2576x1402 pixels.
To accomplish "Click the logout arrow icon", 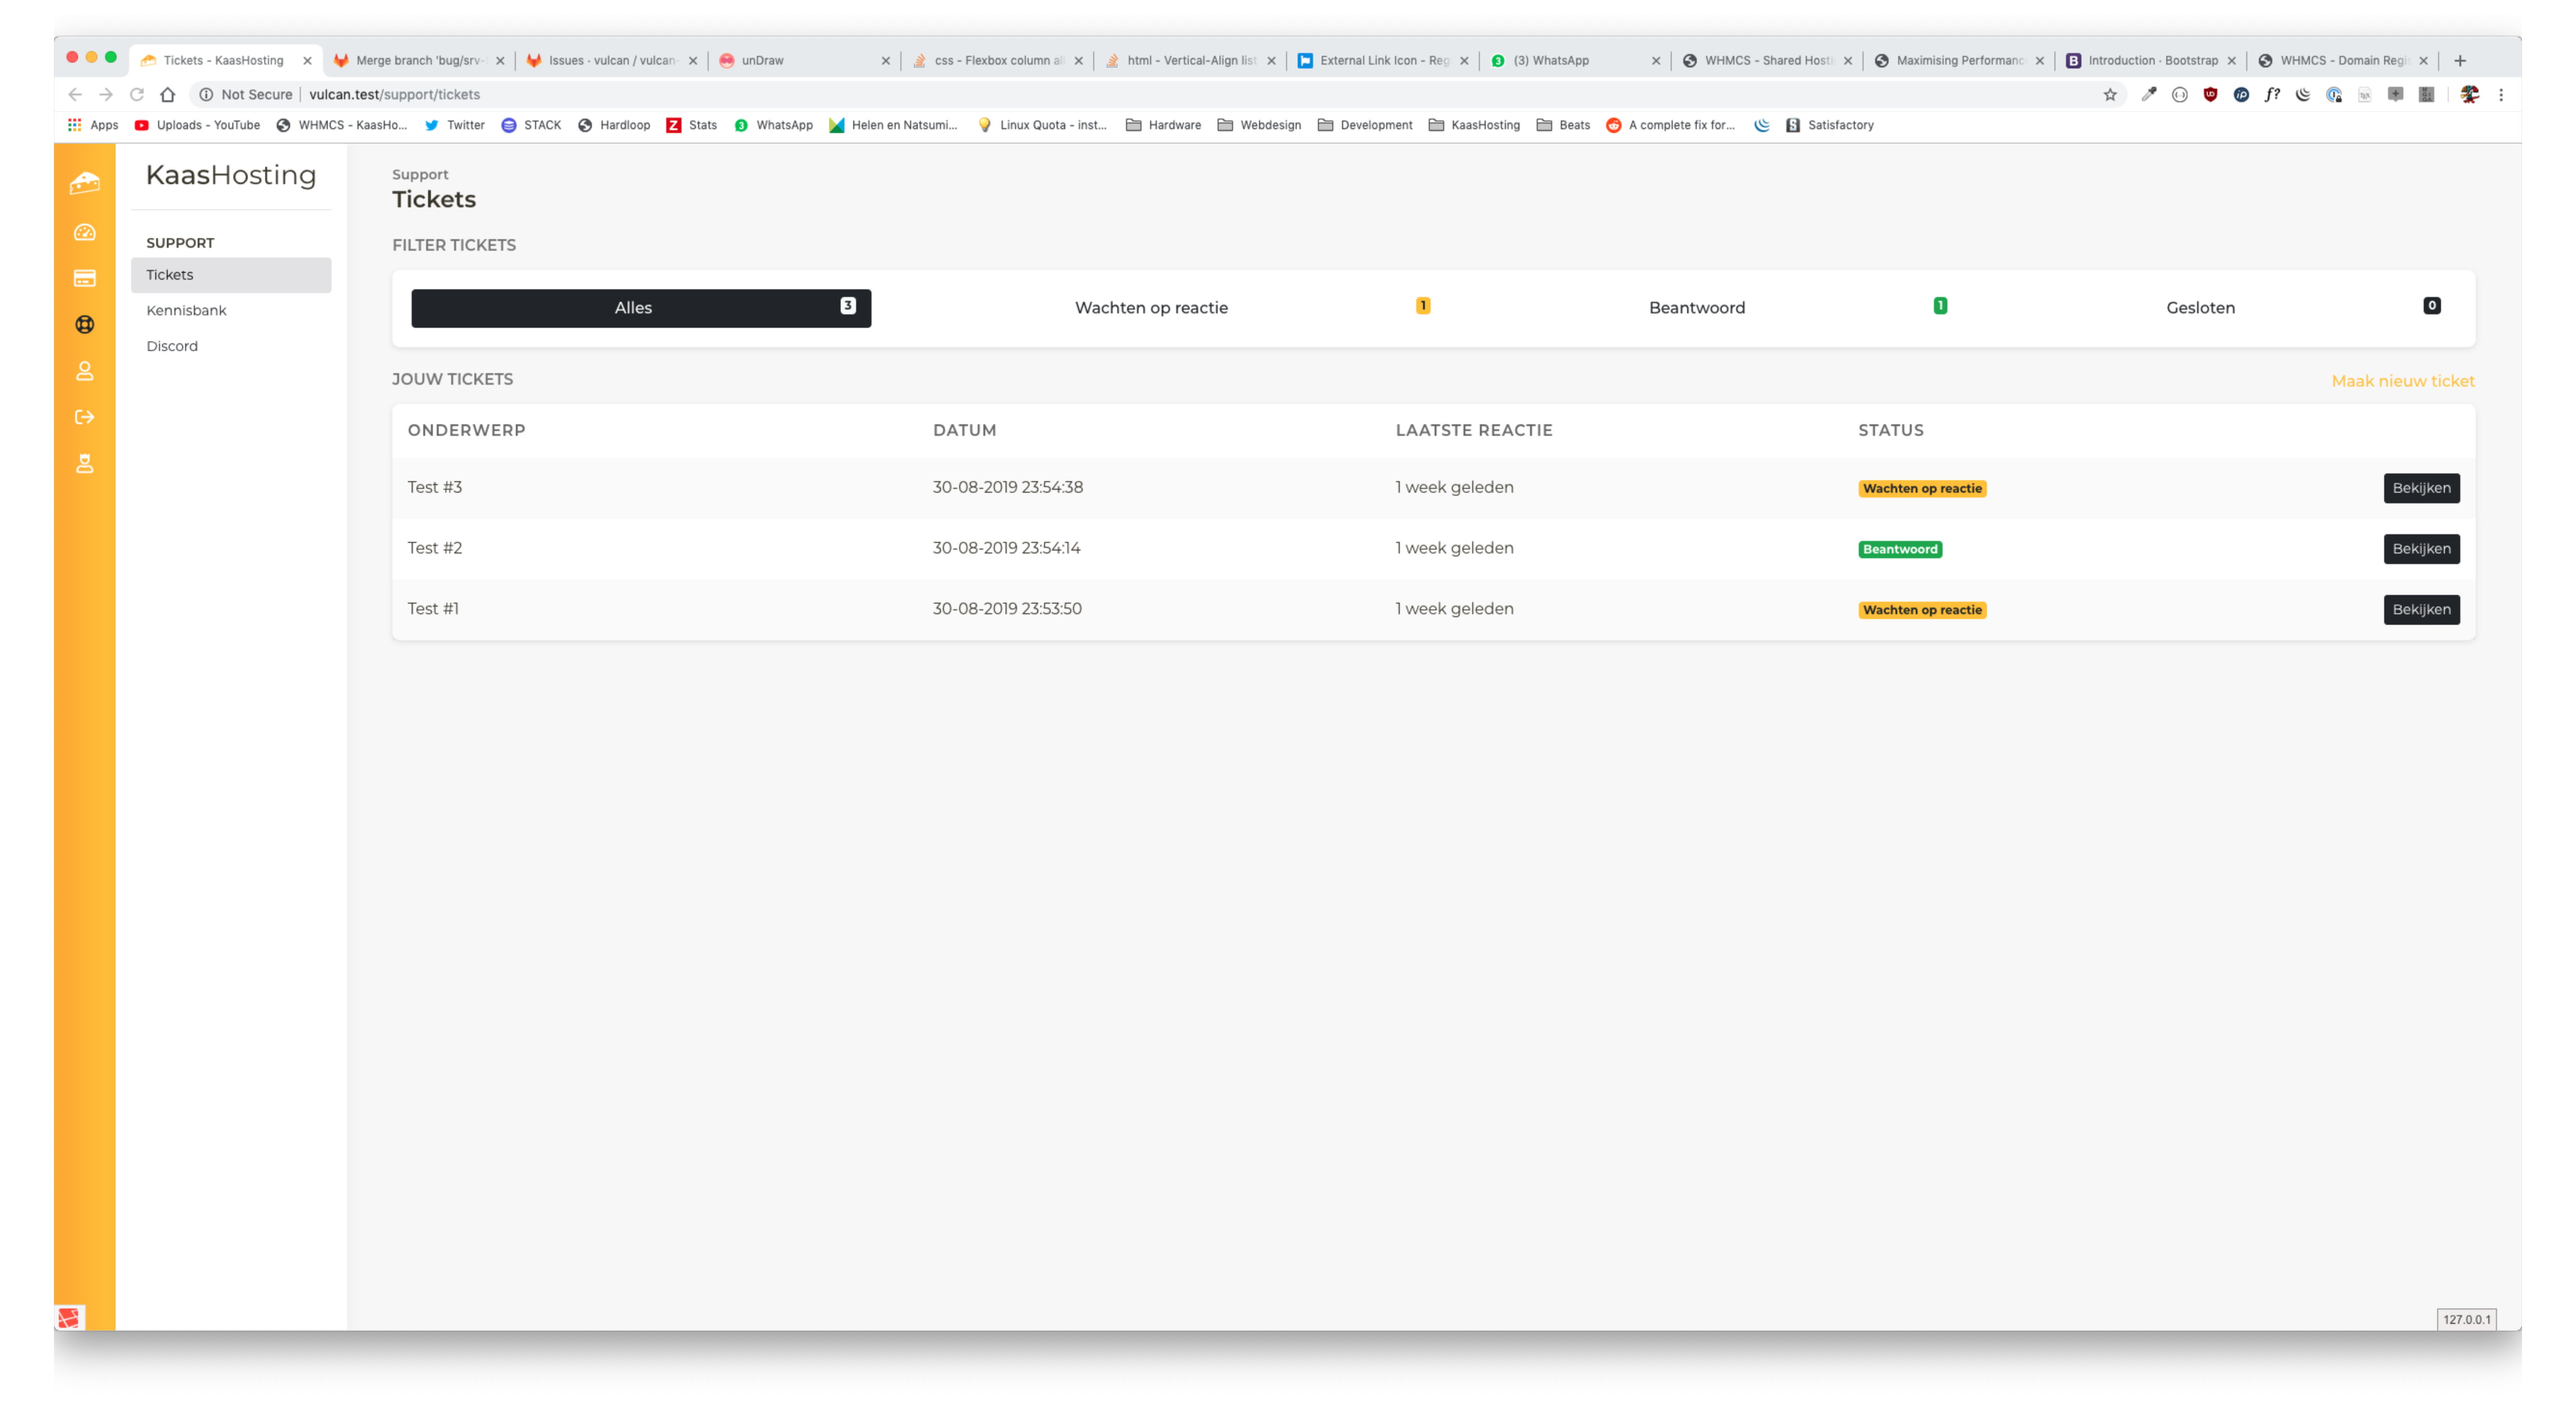I will (85, 417).
